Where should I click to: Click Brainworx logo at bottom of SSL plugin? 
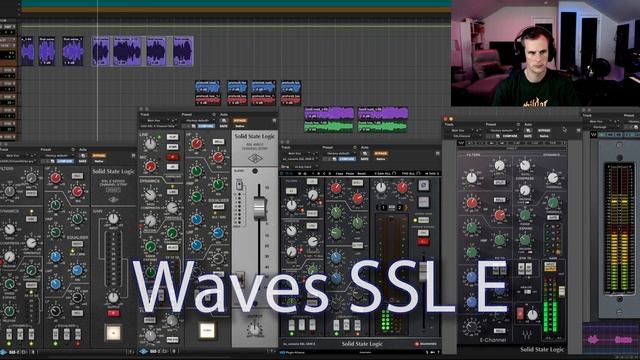coord(426,344)
